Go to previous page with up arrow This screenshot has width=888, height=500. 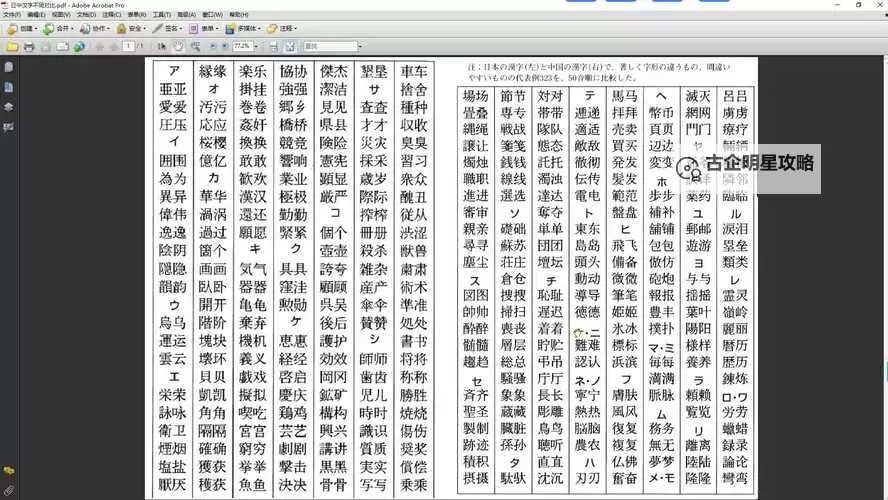[100, 46]
